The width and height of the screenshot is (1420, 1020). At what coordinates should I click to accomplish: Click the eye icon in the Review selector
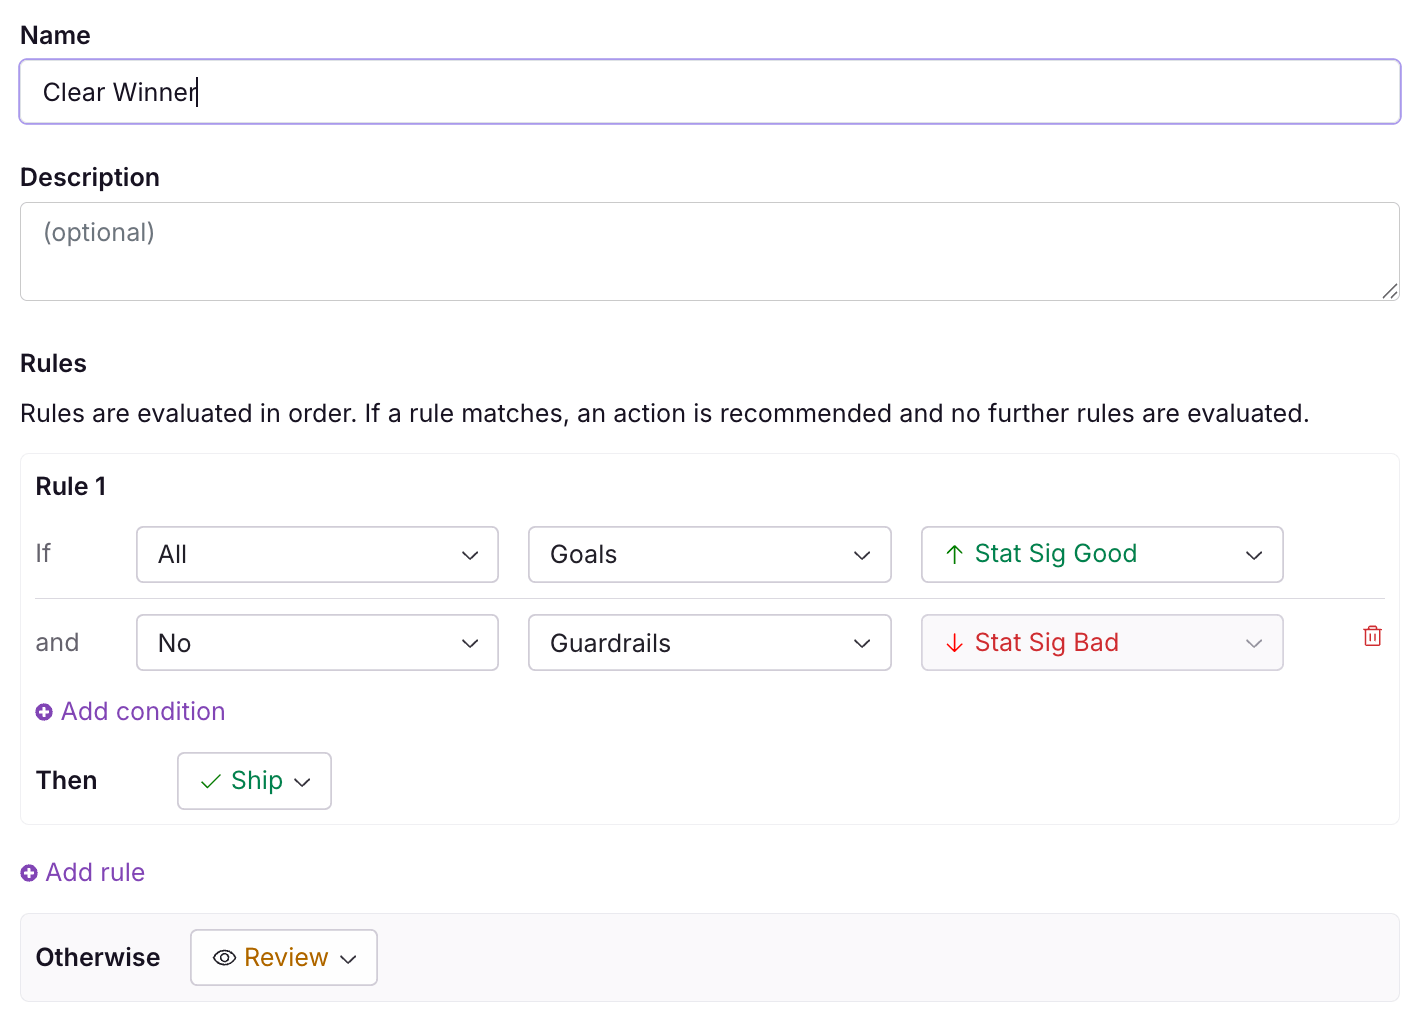(x=225, y=958)
